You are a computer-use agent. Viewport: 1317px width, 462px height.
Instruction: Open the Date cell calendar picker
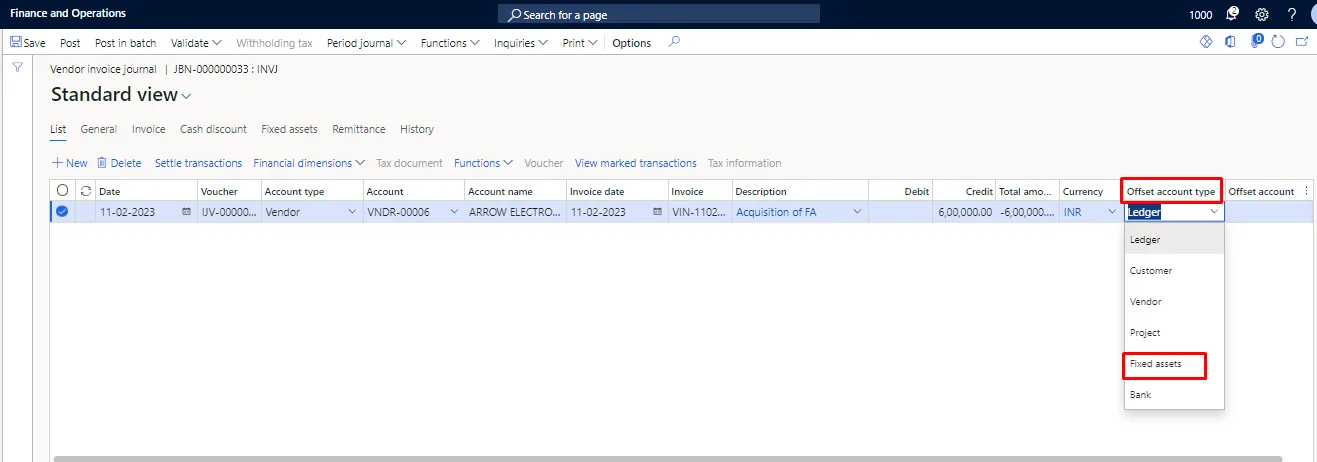(186, 212)
